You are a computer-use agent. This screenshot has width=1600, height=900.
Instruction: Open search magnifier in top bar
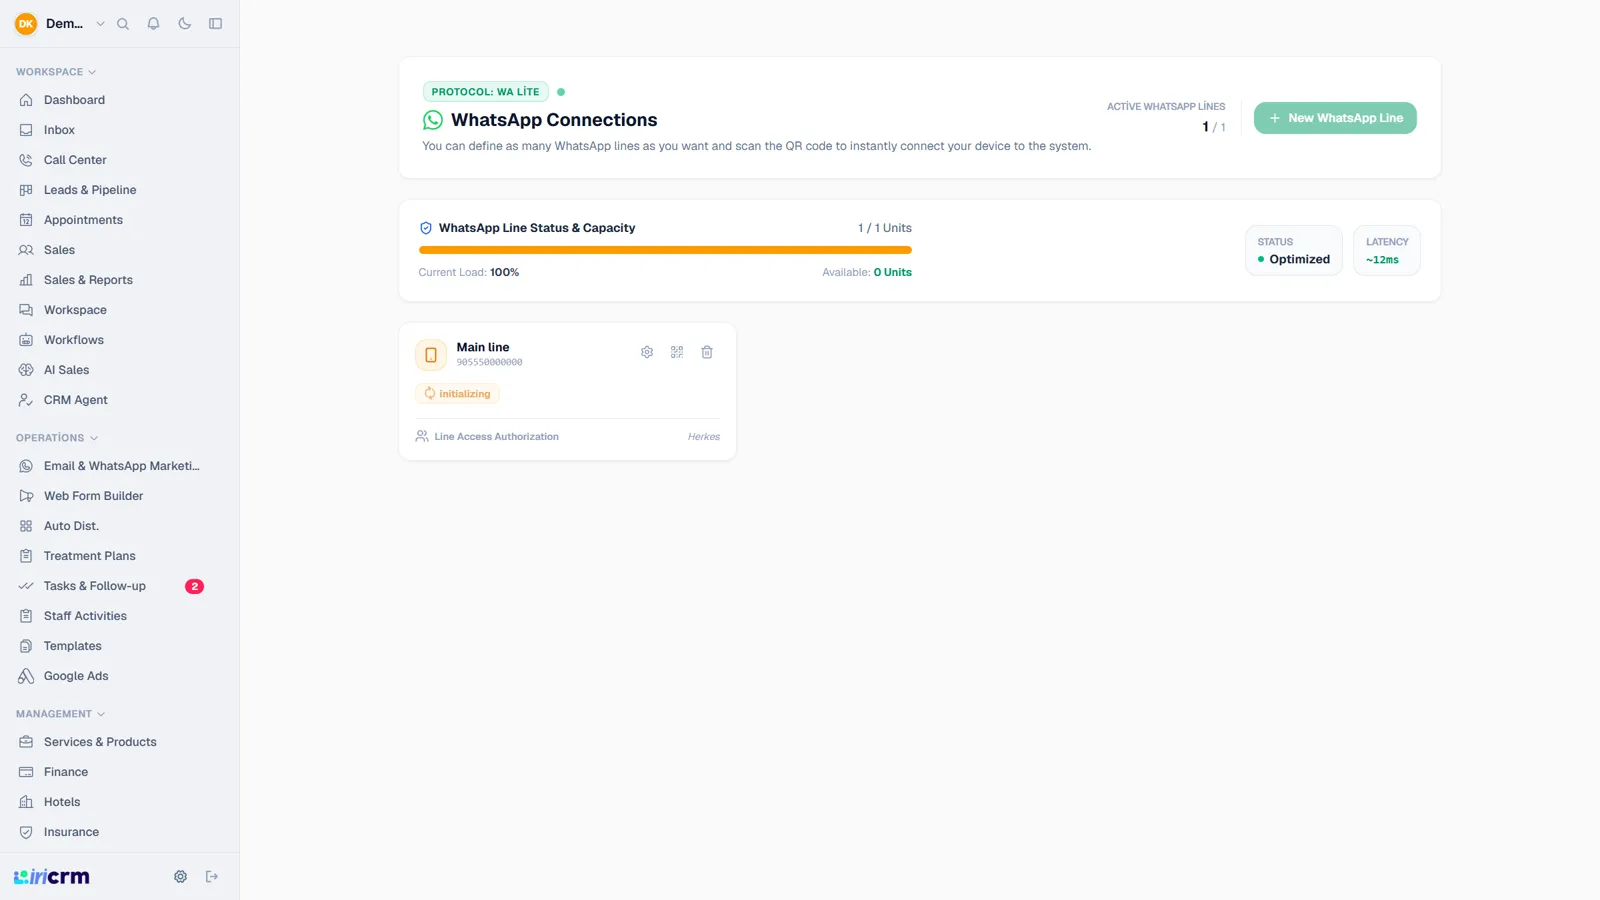click(123, 24)
